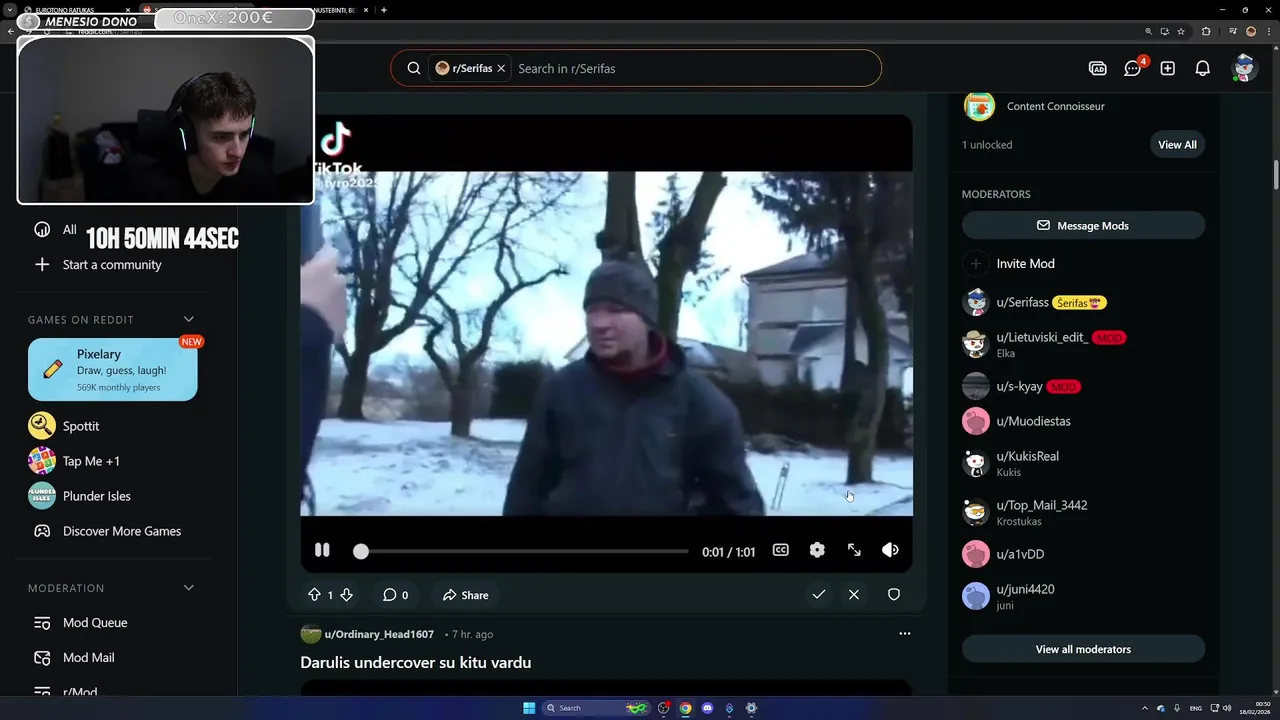The width and height of the screenshot is (1280, 720).
Task: Click Discover More Games
Action: tap(121, 531)
